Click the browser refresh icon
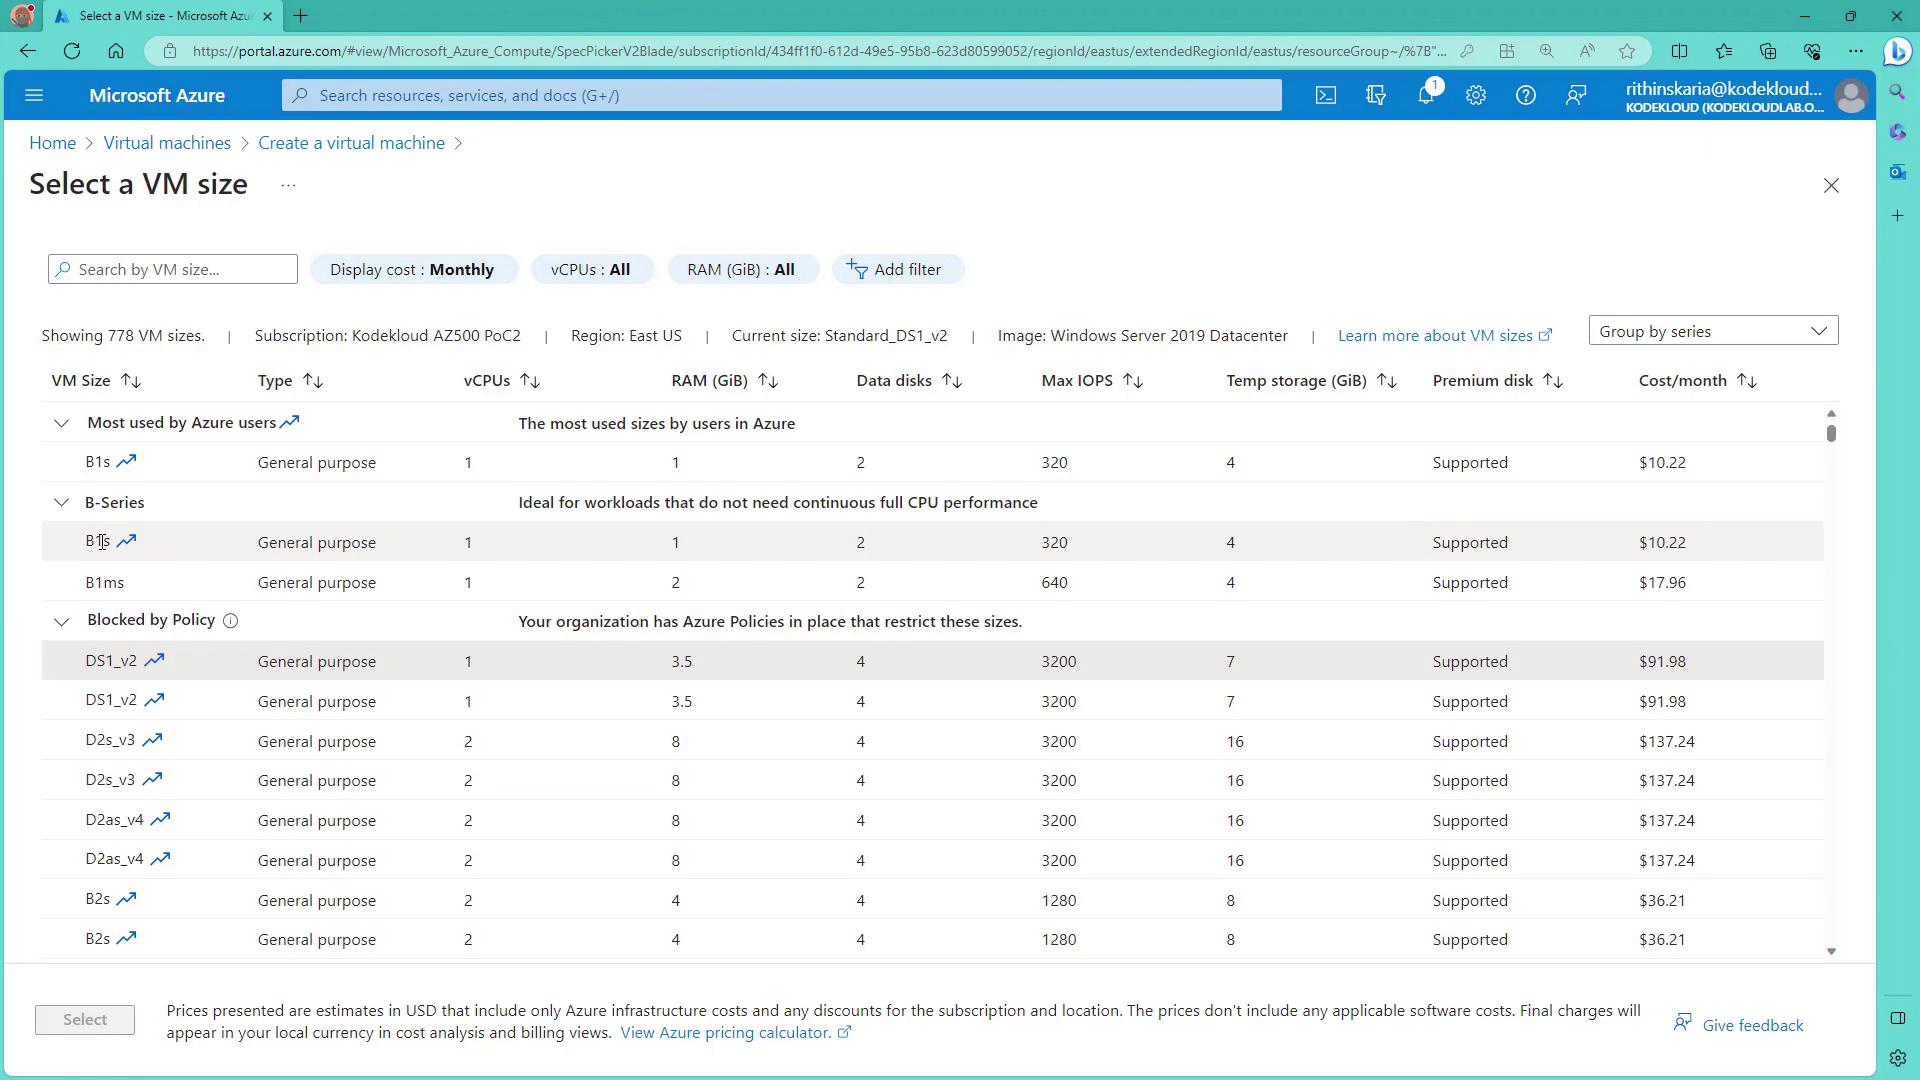The height and width of the screenshot is (1080, 1920). tap(72, 51)
